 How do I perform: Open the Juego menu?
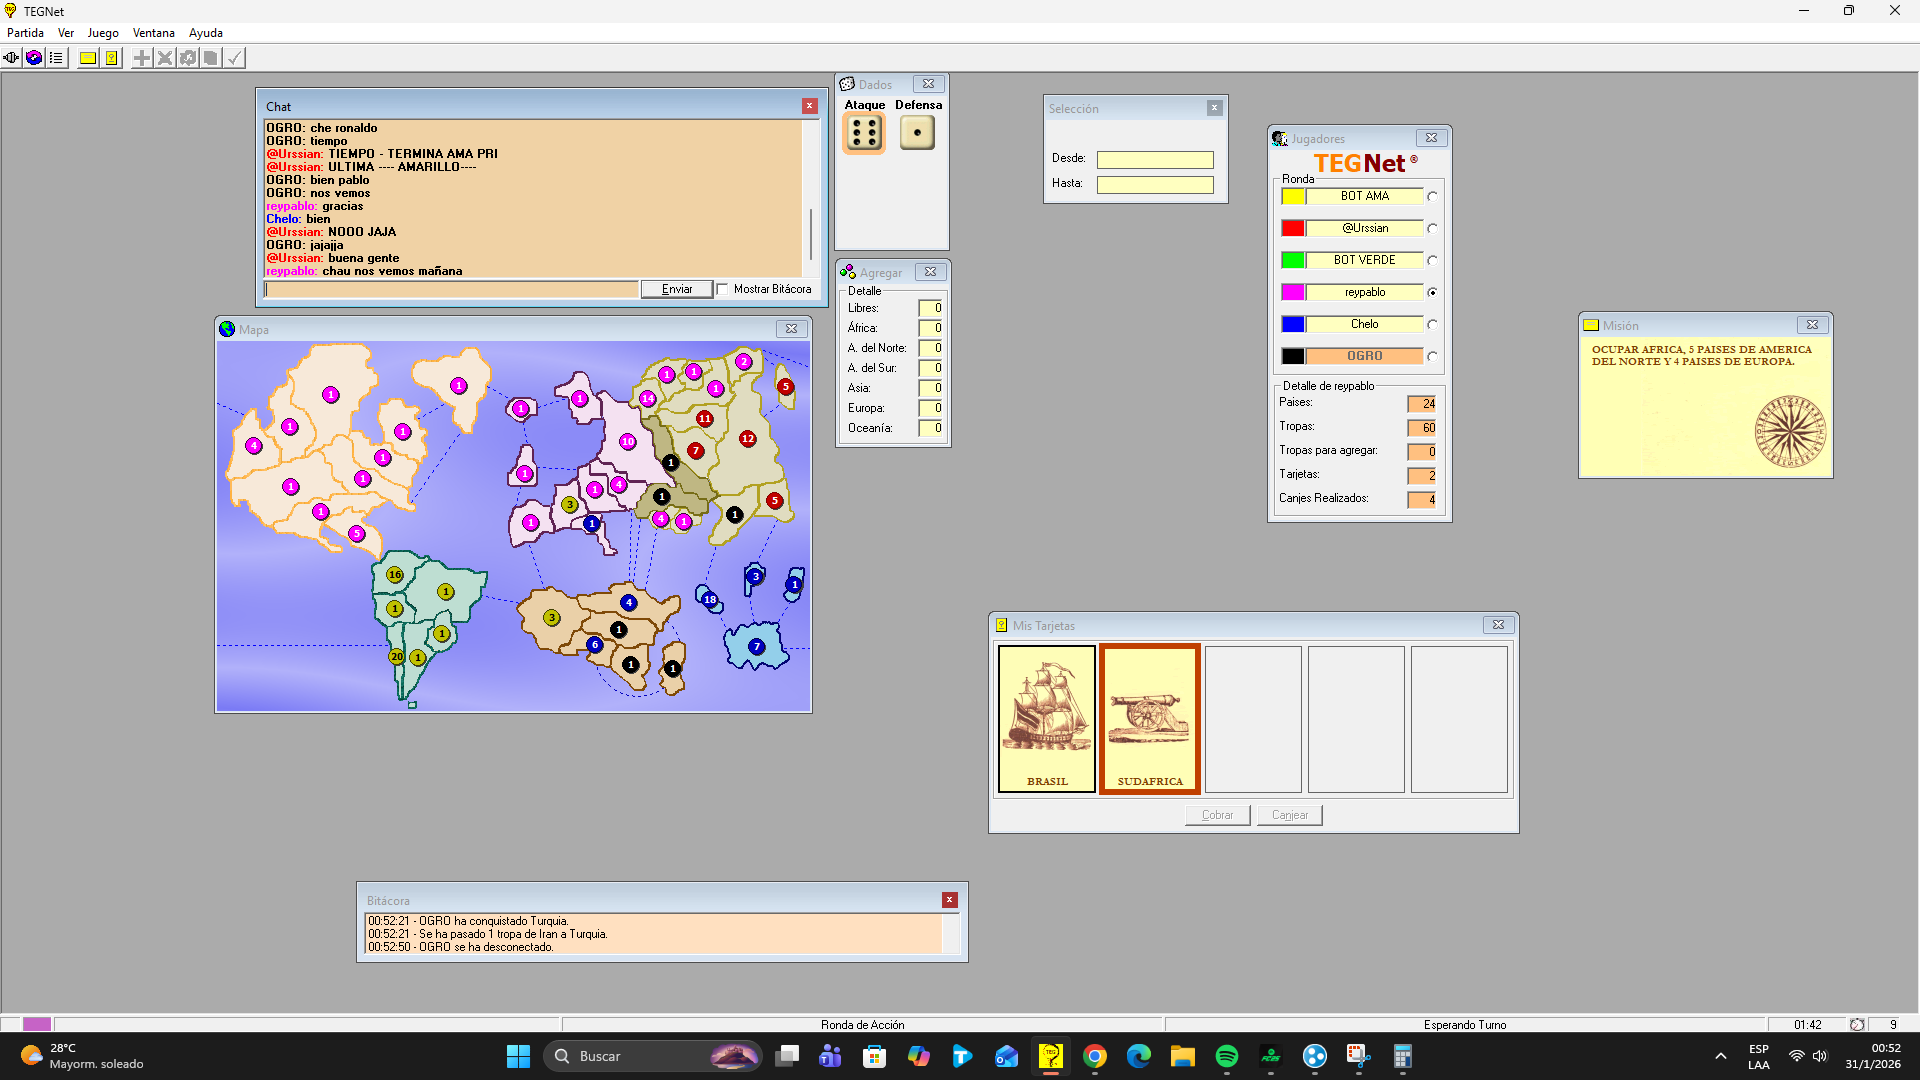(103, 33)
